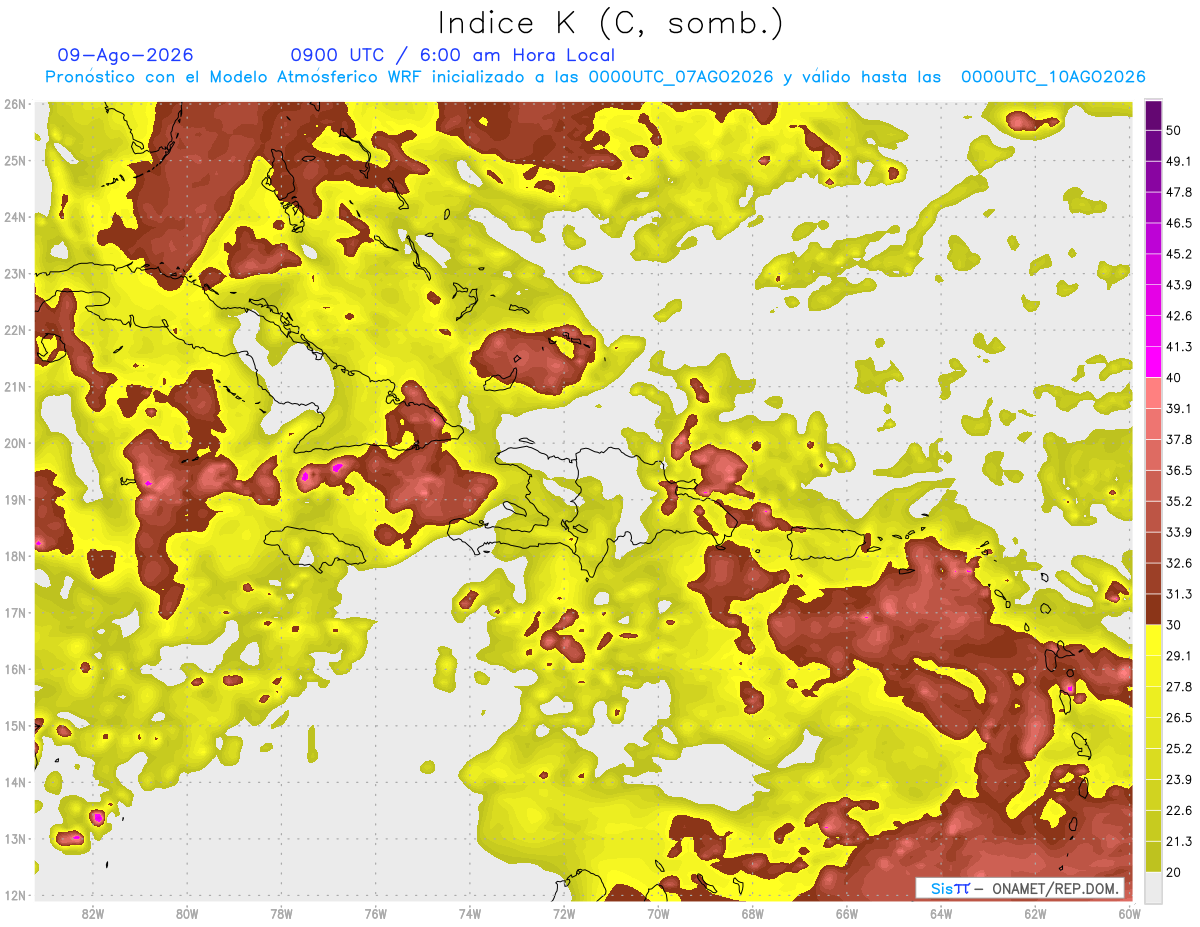Click latitude label "24N"
Image resolution: width=1200 pixels, height=927 pixels.
15,217
